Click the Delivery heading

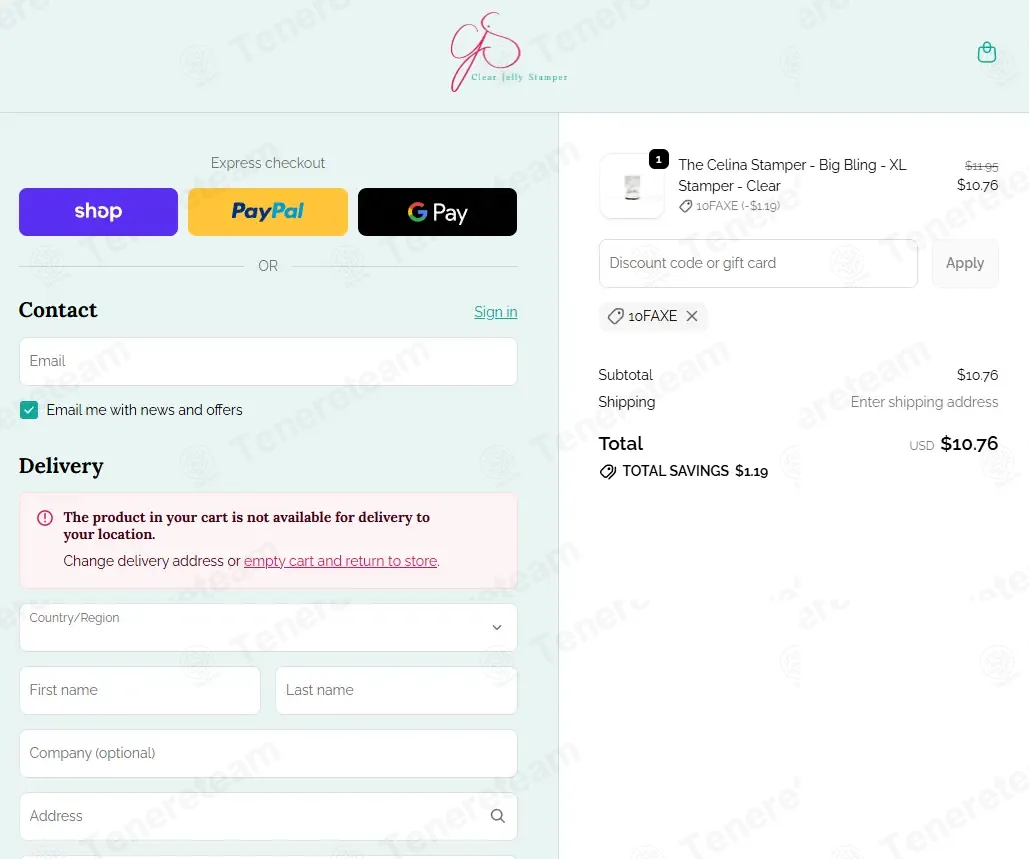[x=61, y=466]
